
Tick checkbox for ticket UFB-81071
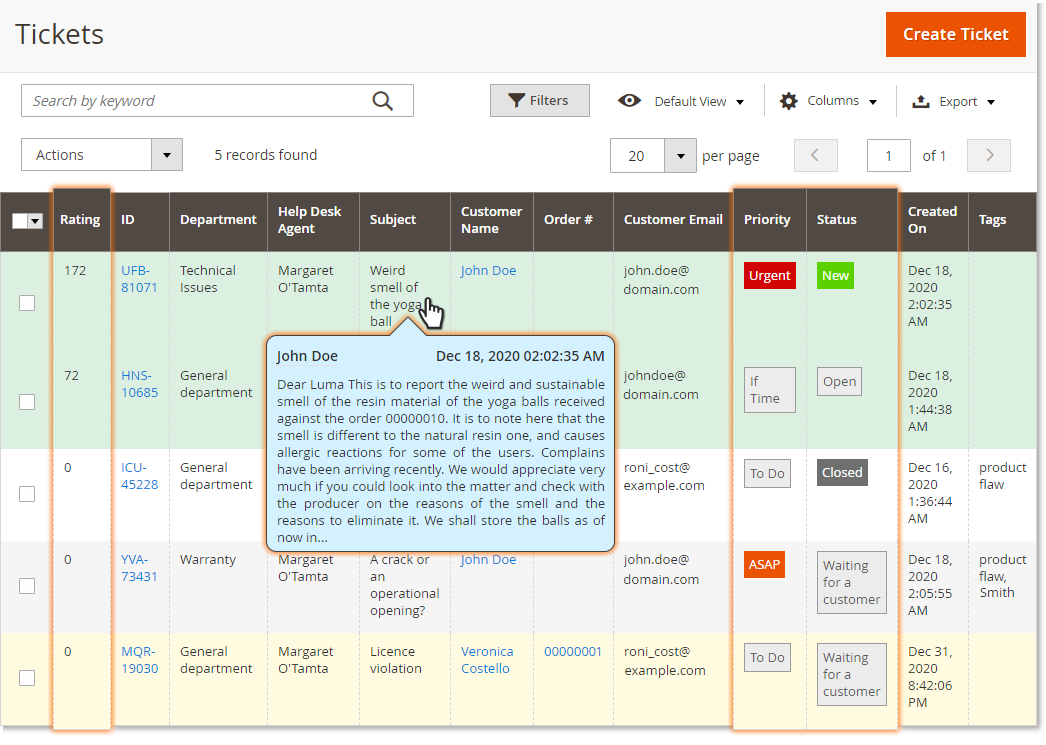click(27, 303)
